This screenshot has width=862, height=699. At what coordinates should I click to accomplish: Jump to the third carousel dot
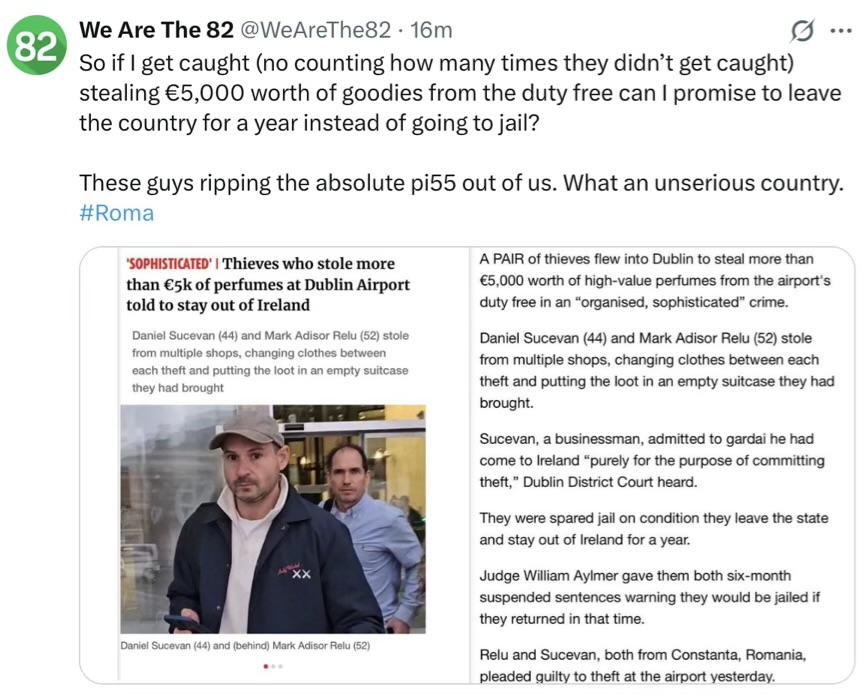click(x=281, y=665)
